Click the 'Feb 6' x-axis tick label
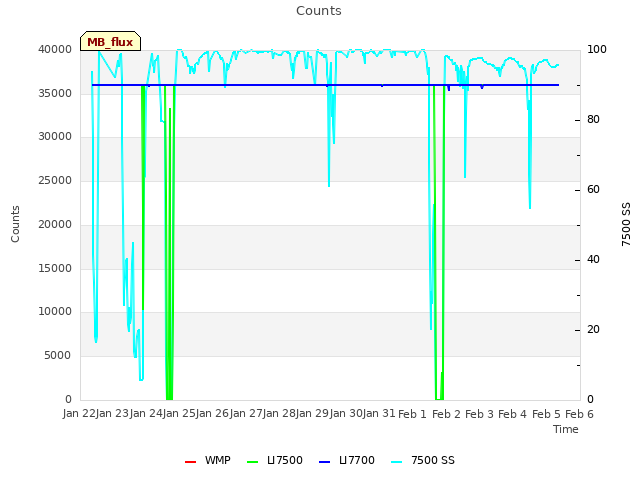 (579, 414)
